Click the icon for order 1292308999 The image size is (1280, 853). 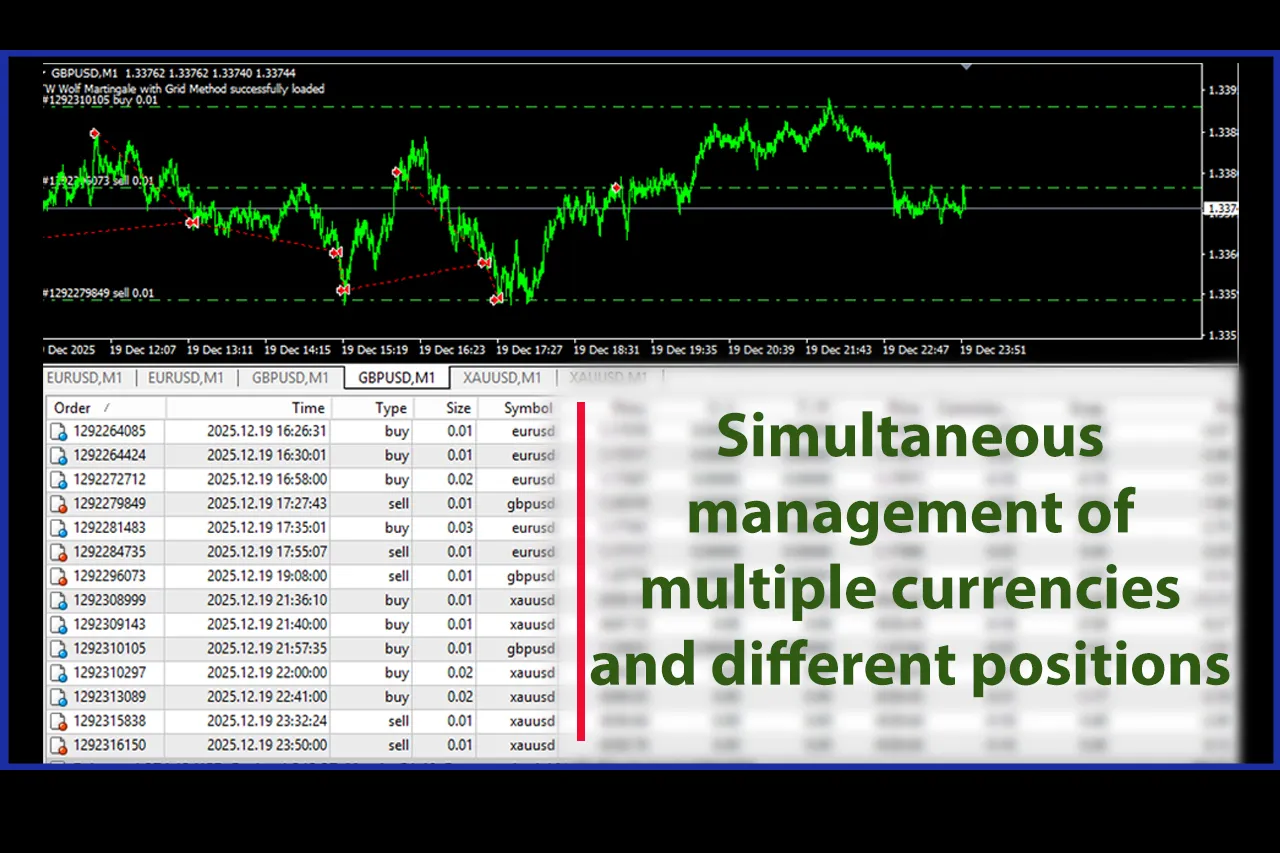point(59,601)
